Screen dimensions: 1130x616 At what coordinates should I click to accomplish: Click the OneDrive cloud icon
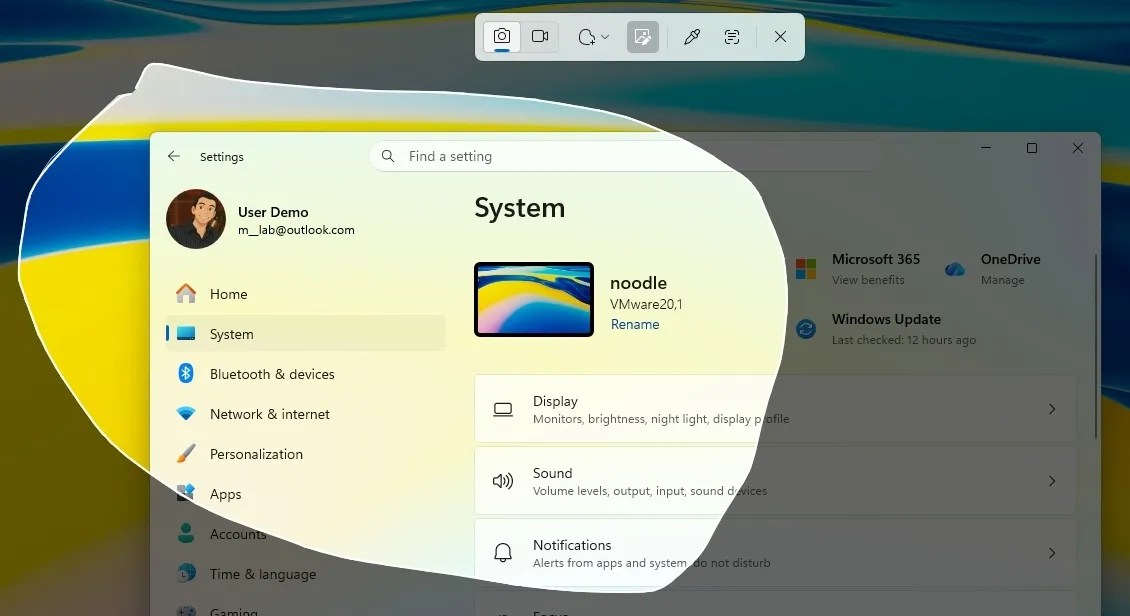tap(955, 269)
